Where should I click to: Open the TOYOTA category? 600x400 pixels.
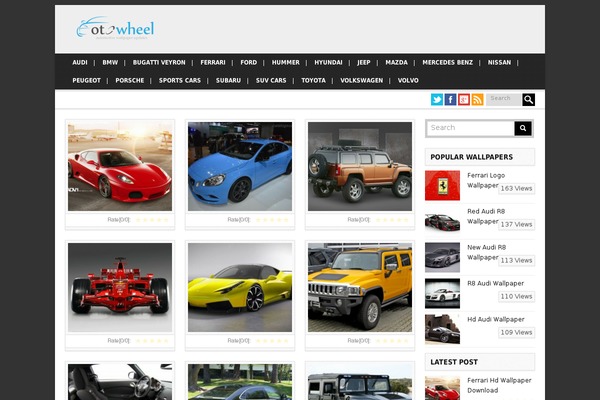[x=313, y=80]
